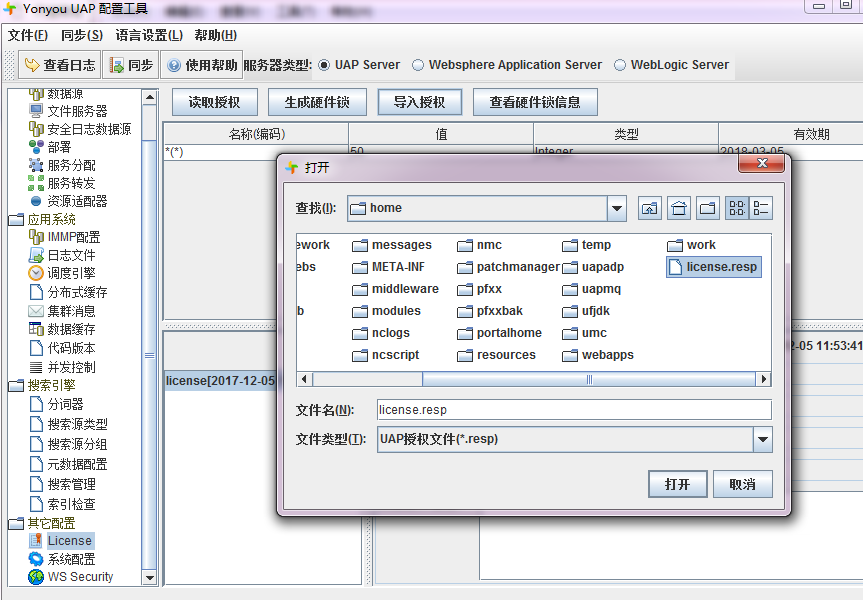Click the 同步 toolbar button
This screenshot has width=863, height=600.
pyautogui.click(x=131, y=65)
